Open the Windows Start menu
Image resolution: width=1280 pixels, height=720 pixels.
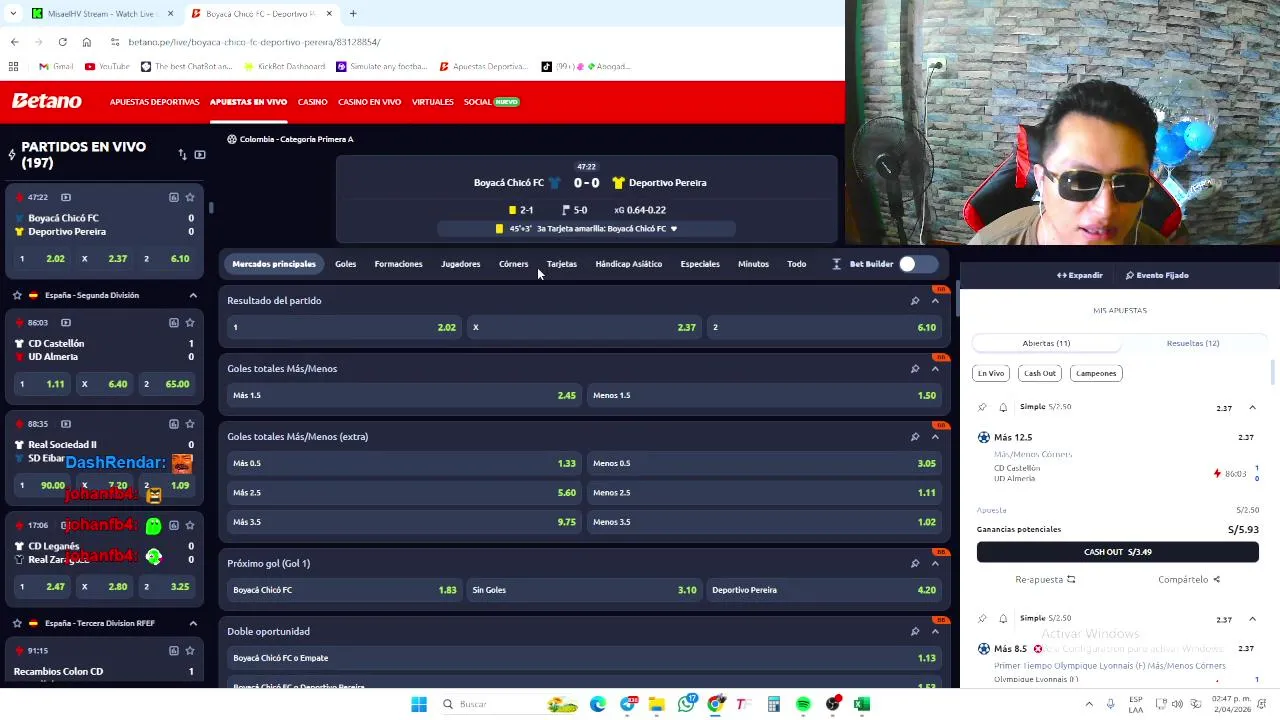click(419, 704)
